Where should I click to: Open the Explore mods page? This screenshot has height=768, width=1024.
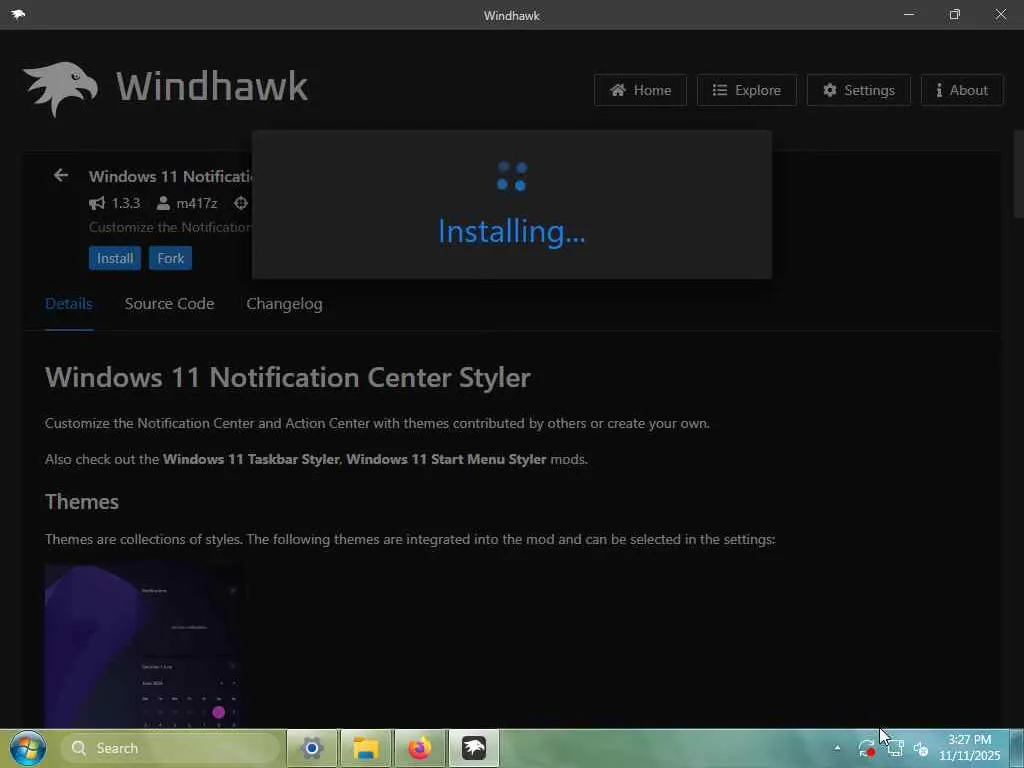coord(746,90)
